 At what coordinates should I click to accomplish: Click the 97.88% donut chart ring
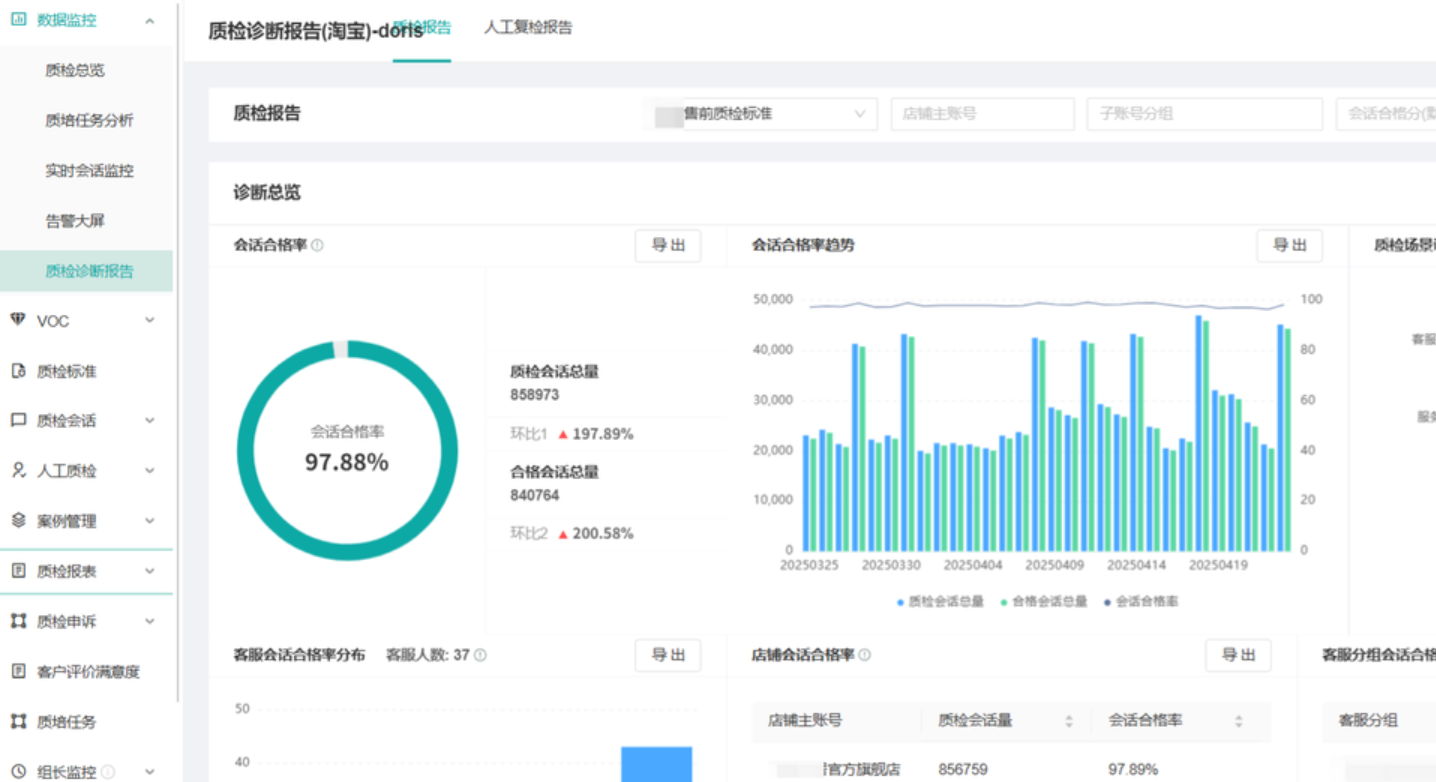(347, 450)
